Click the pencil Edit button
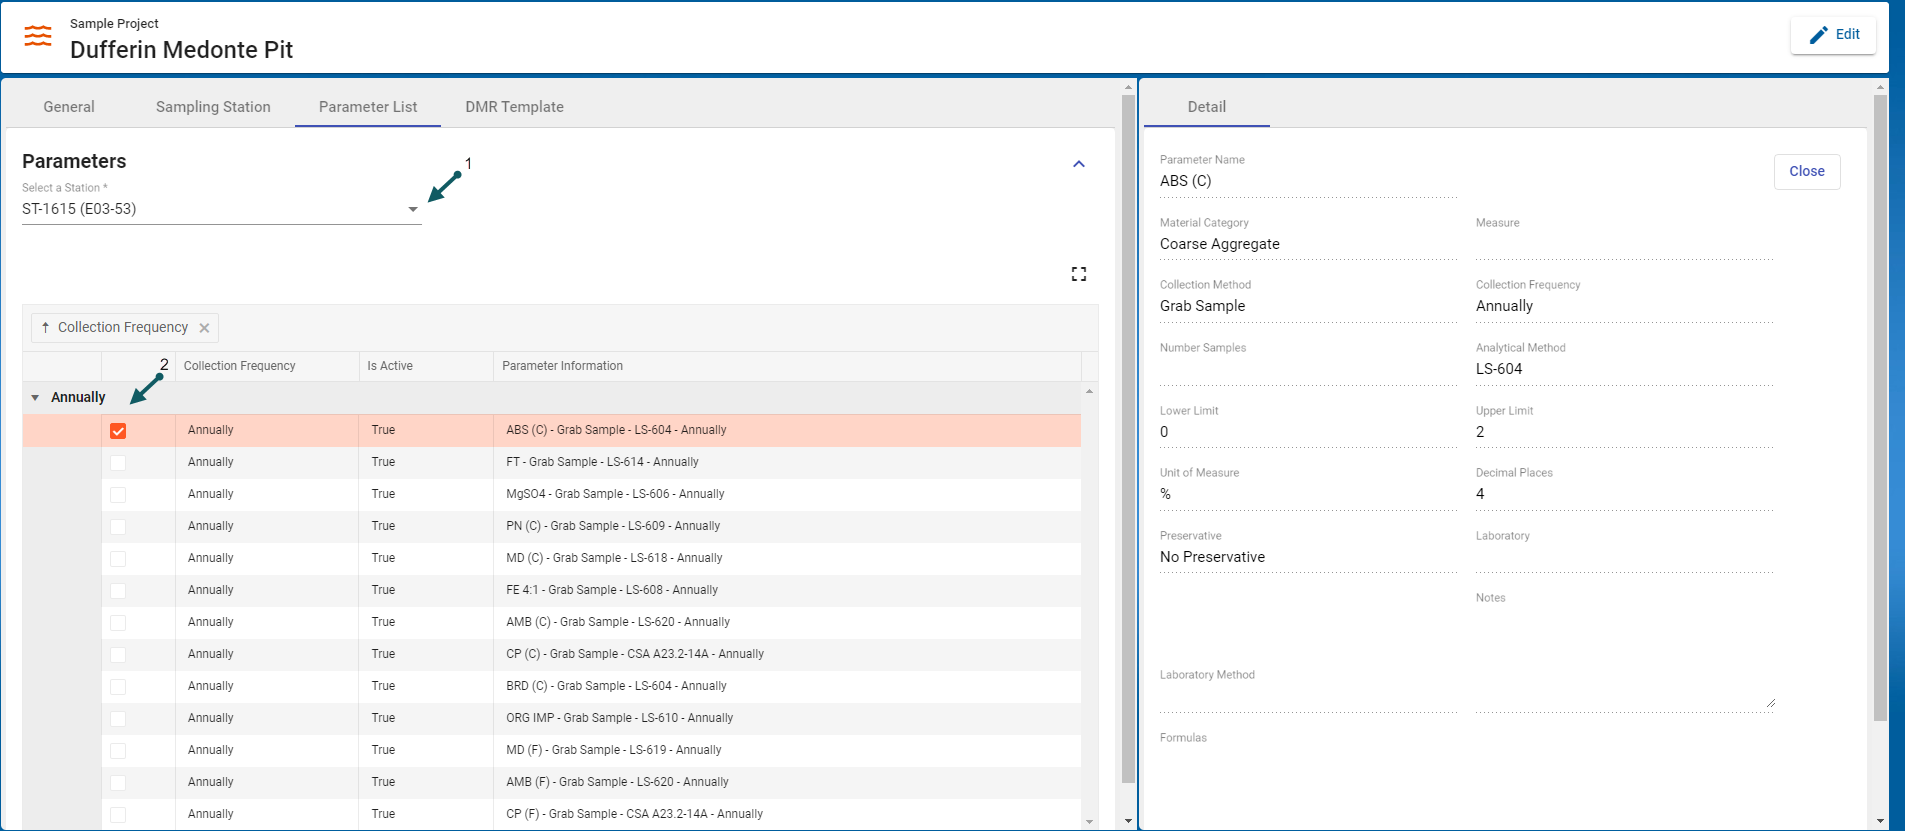Viewport: 1905px width, 831px height. pyautogui.click(x=1832, y=35)
